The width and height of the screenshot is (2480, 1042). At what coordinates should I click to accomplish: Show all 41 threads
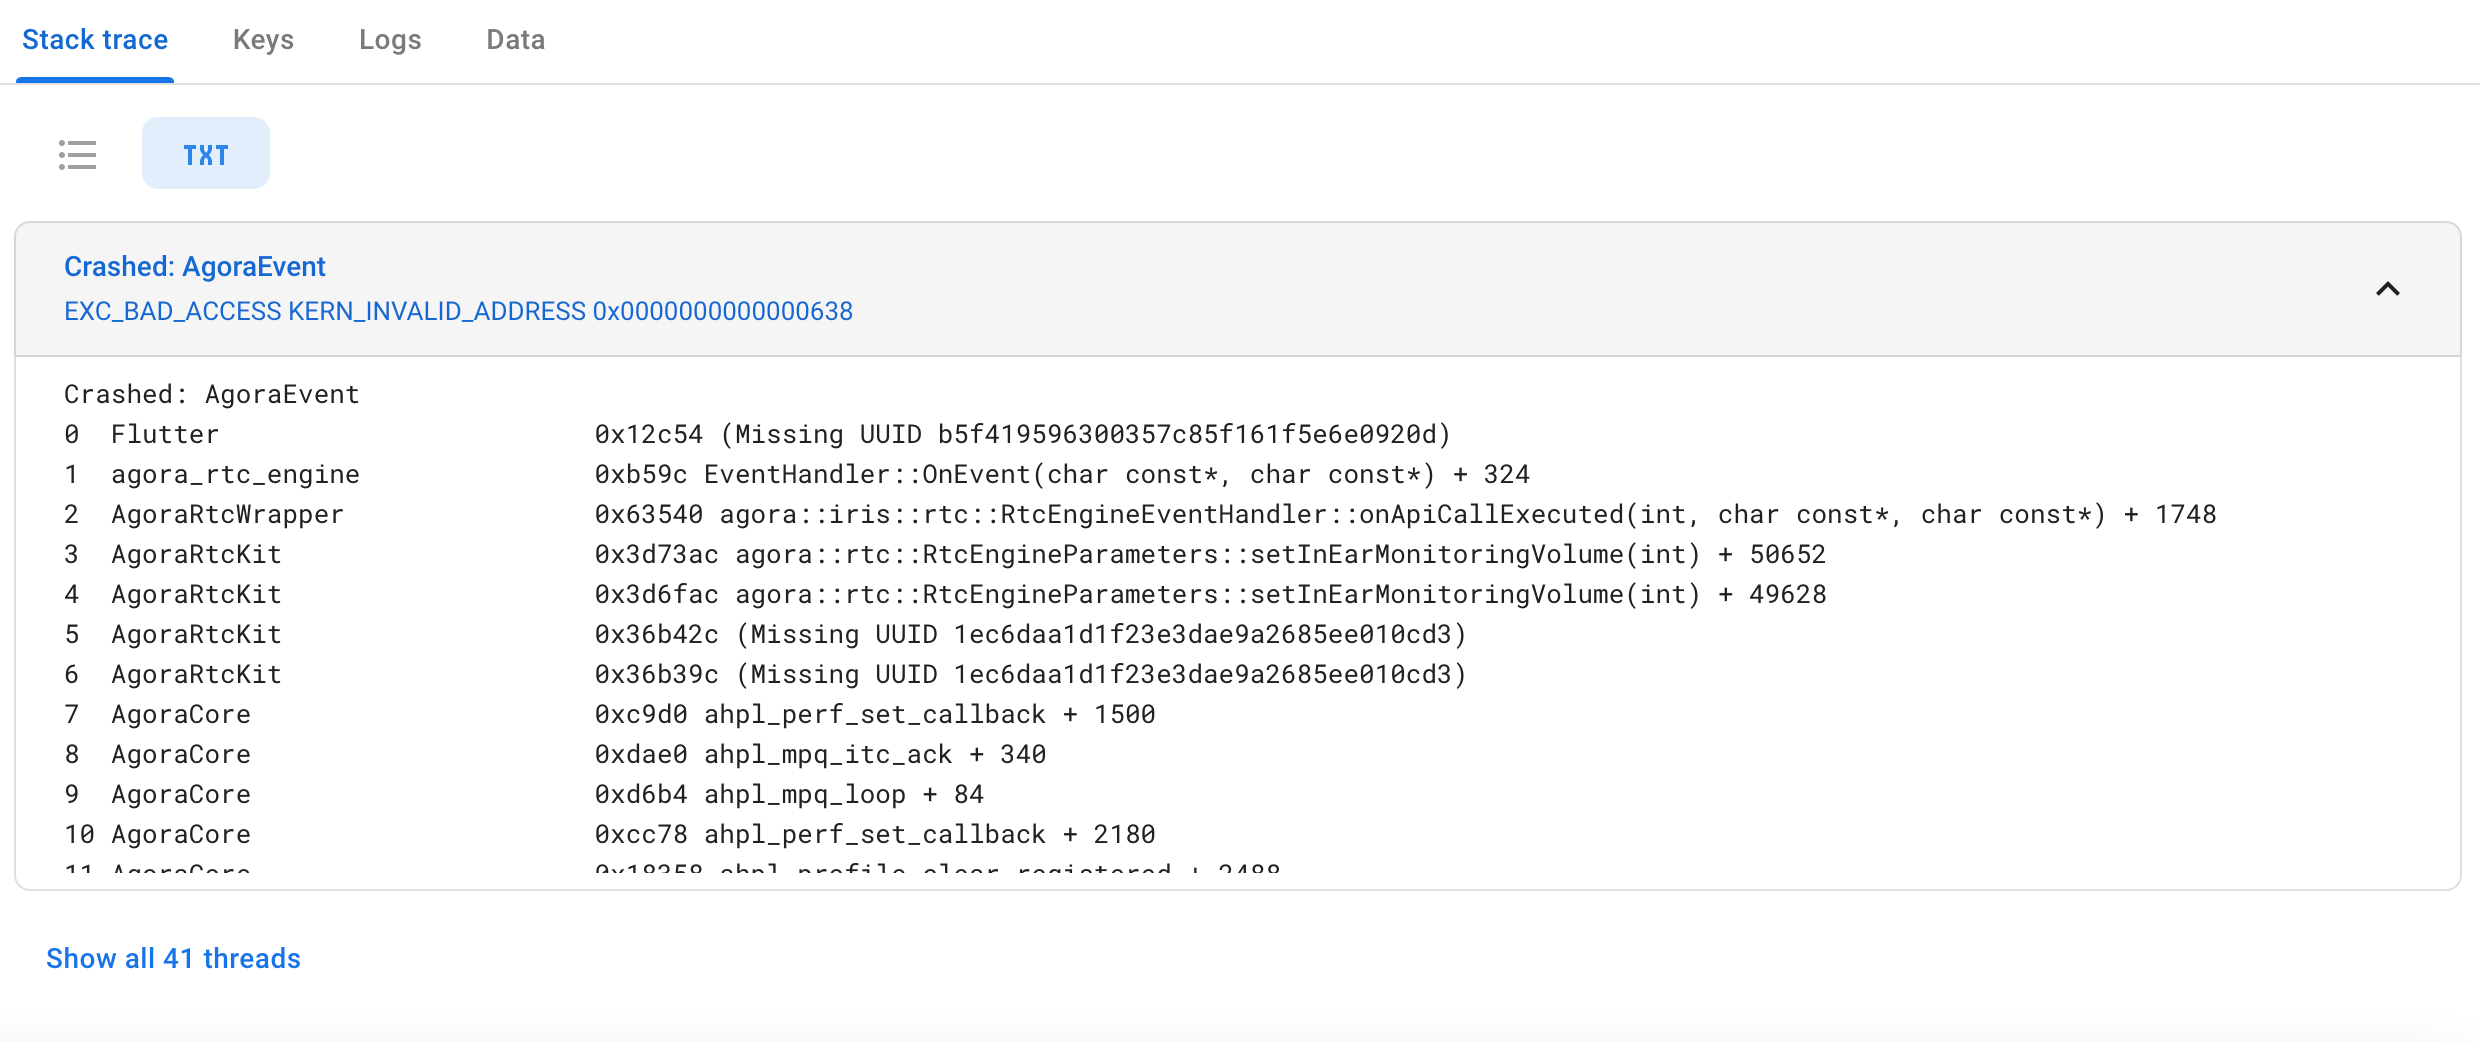coord(172,958)
